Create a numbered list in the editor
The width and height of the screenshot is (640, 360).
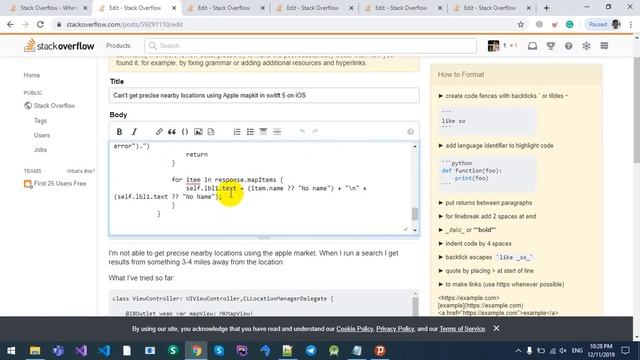[x=237, y=131]
